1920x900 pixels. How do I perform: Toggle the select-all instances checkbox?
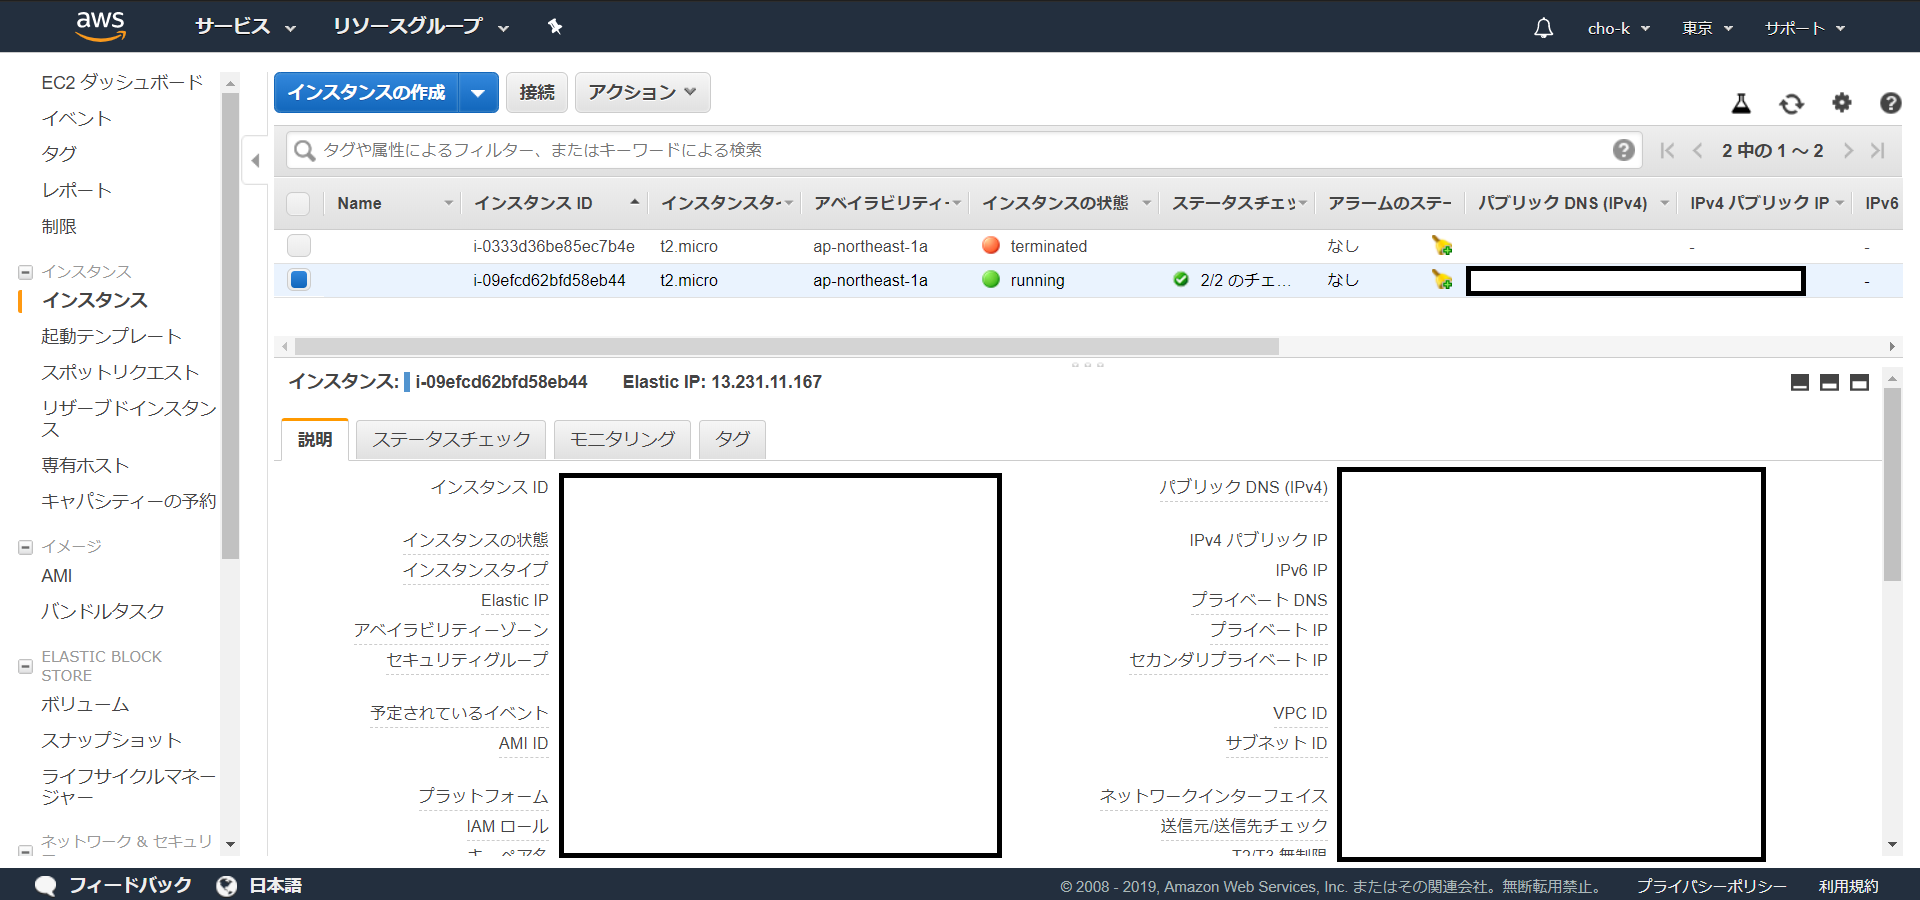[x=298, y=204]
